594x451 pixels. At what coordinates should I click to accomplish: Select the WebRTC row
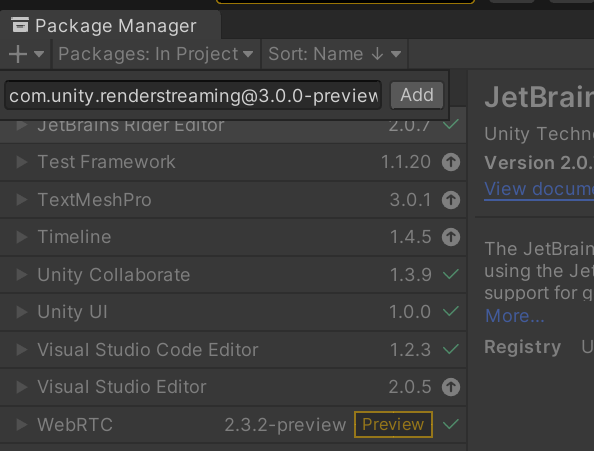pyautogui.click(x=233, y=424)
